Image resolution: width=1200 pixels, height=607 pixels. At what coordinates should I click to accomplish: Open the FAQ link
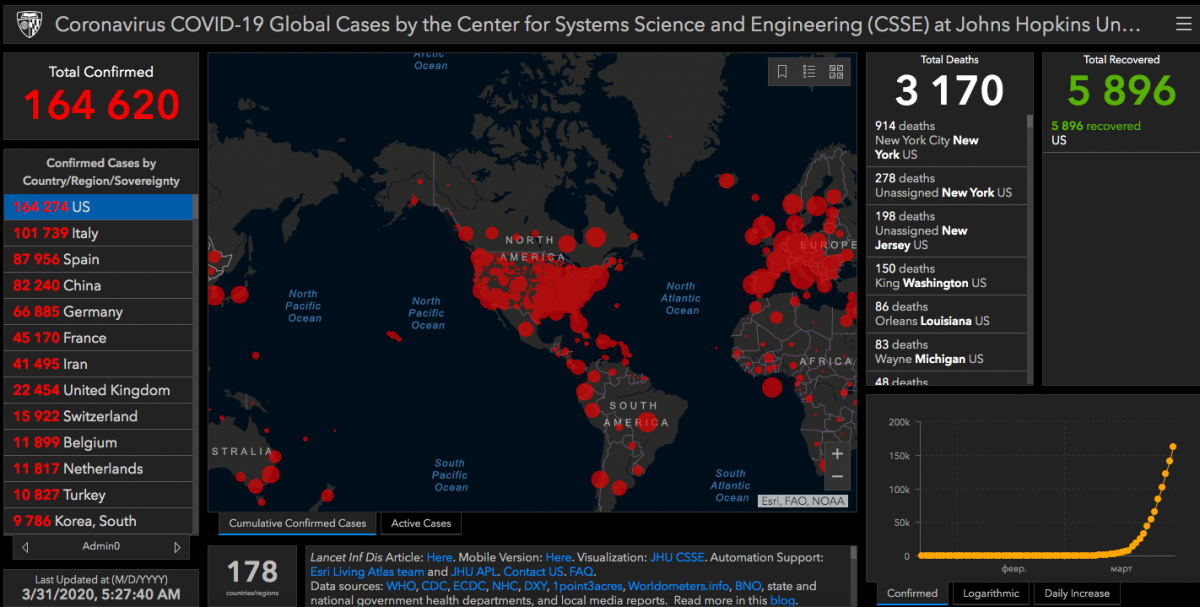pyautogui.click(x=581, y=572)
